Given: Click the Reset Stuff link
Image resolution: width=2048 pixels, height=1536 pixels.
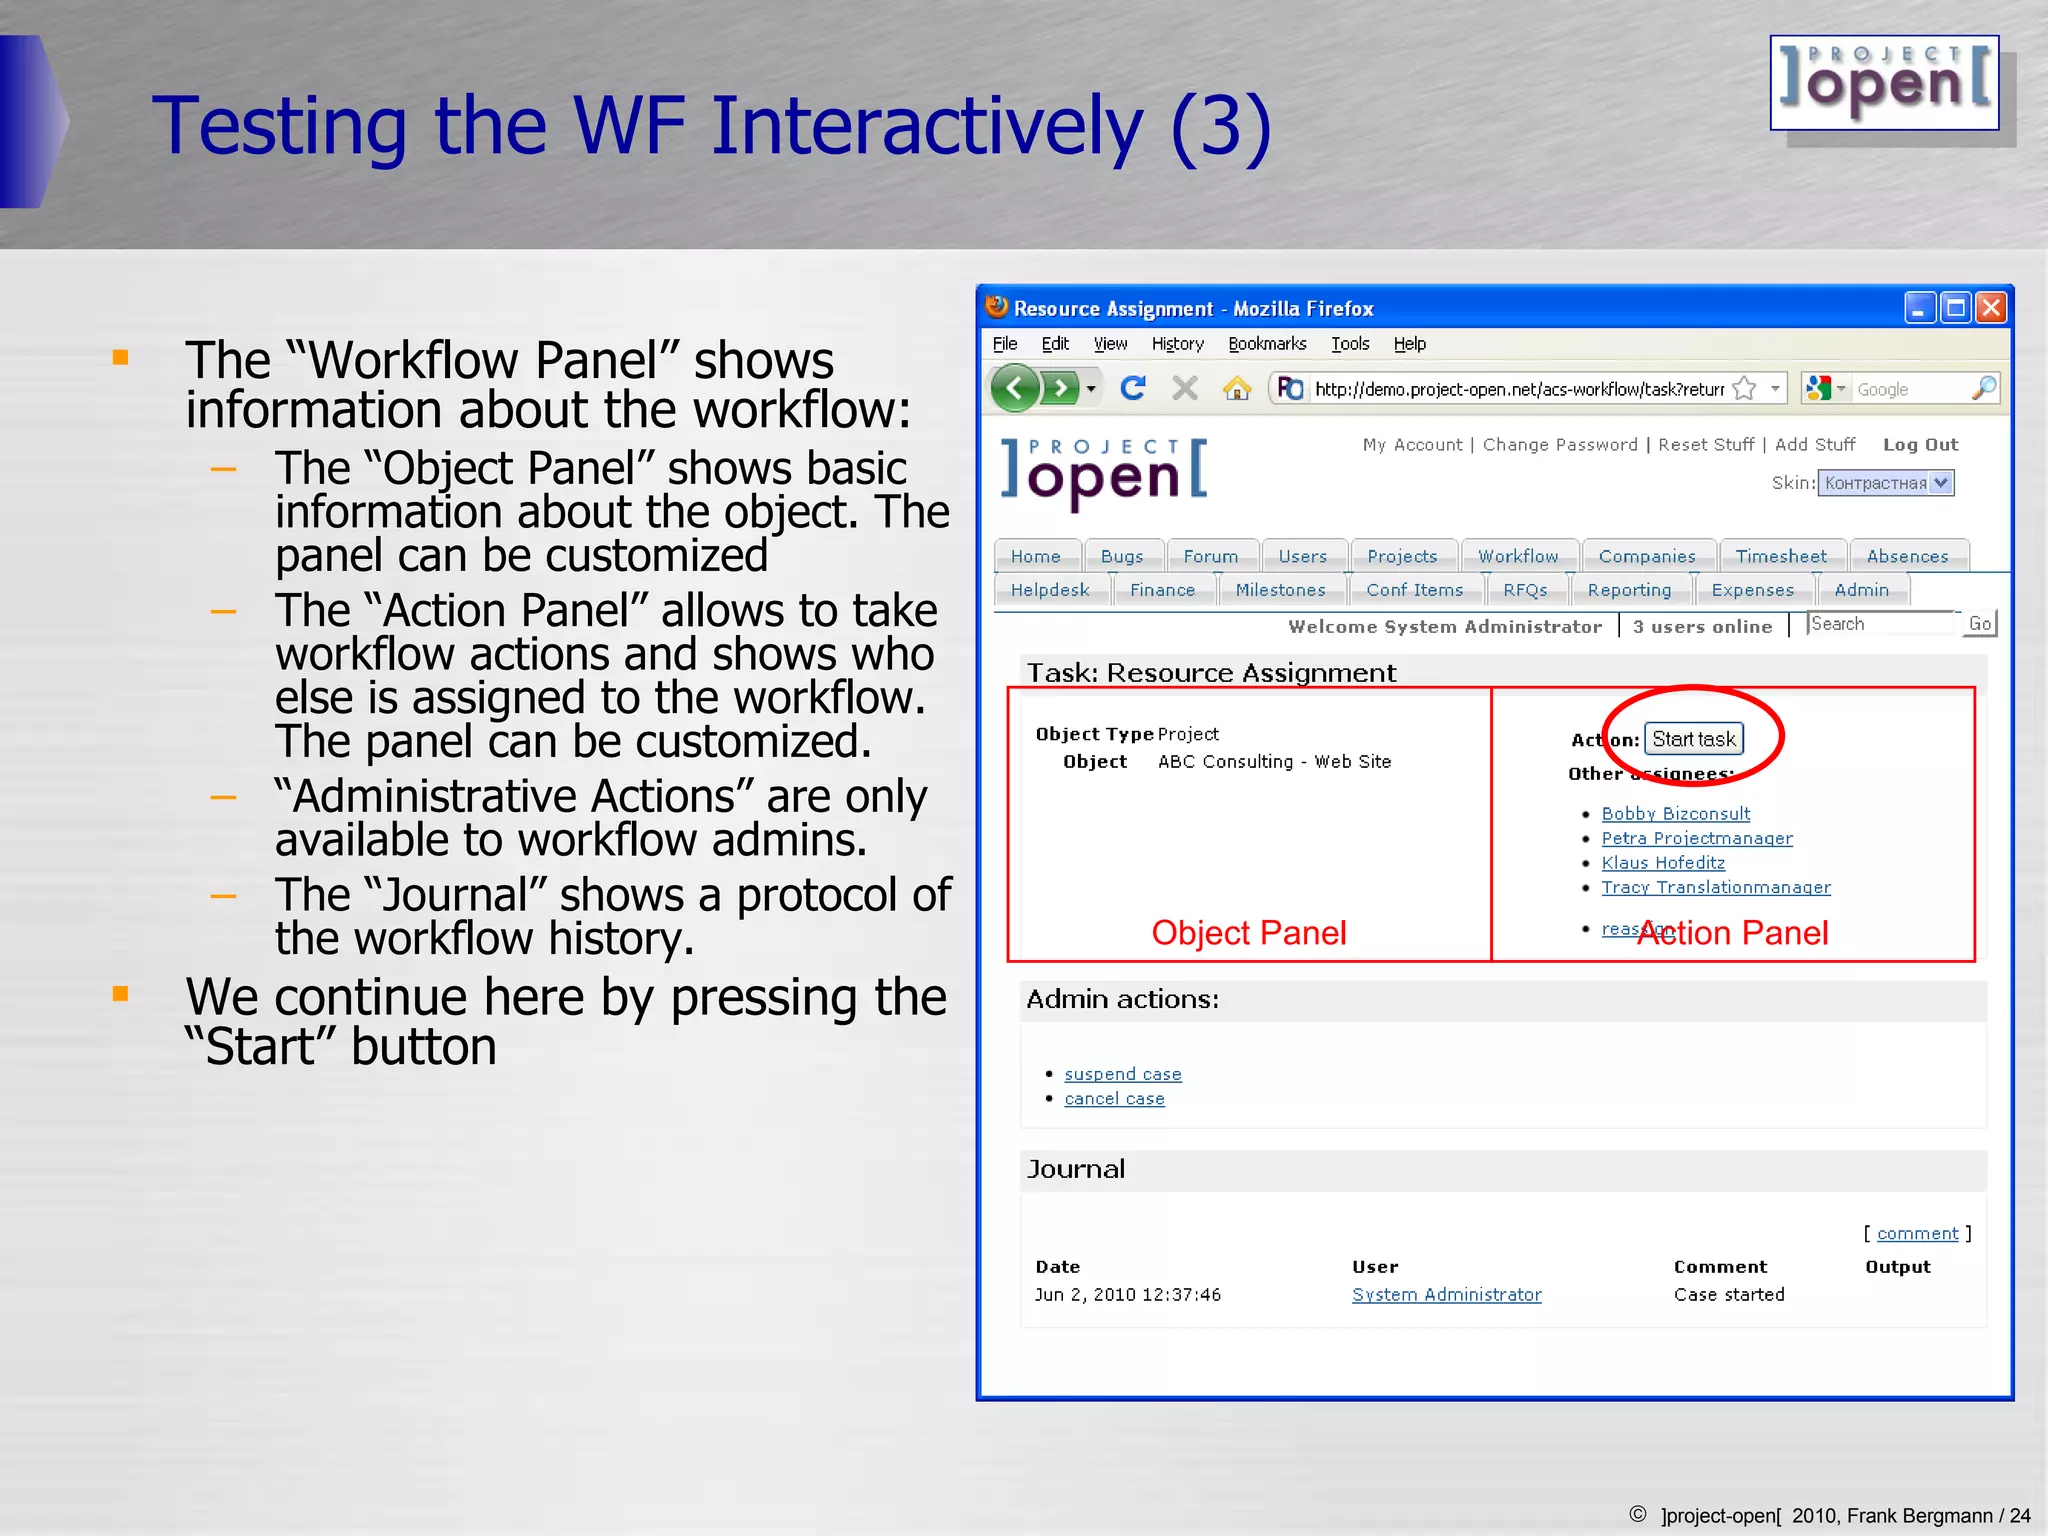Looking at the screenshot, I should tap(1706, 445).
